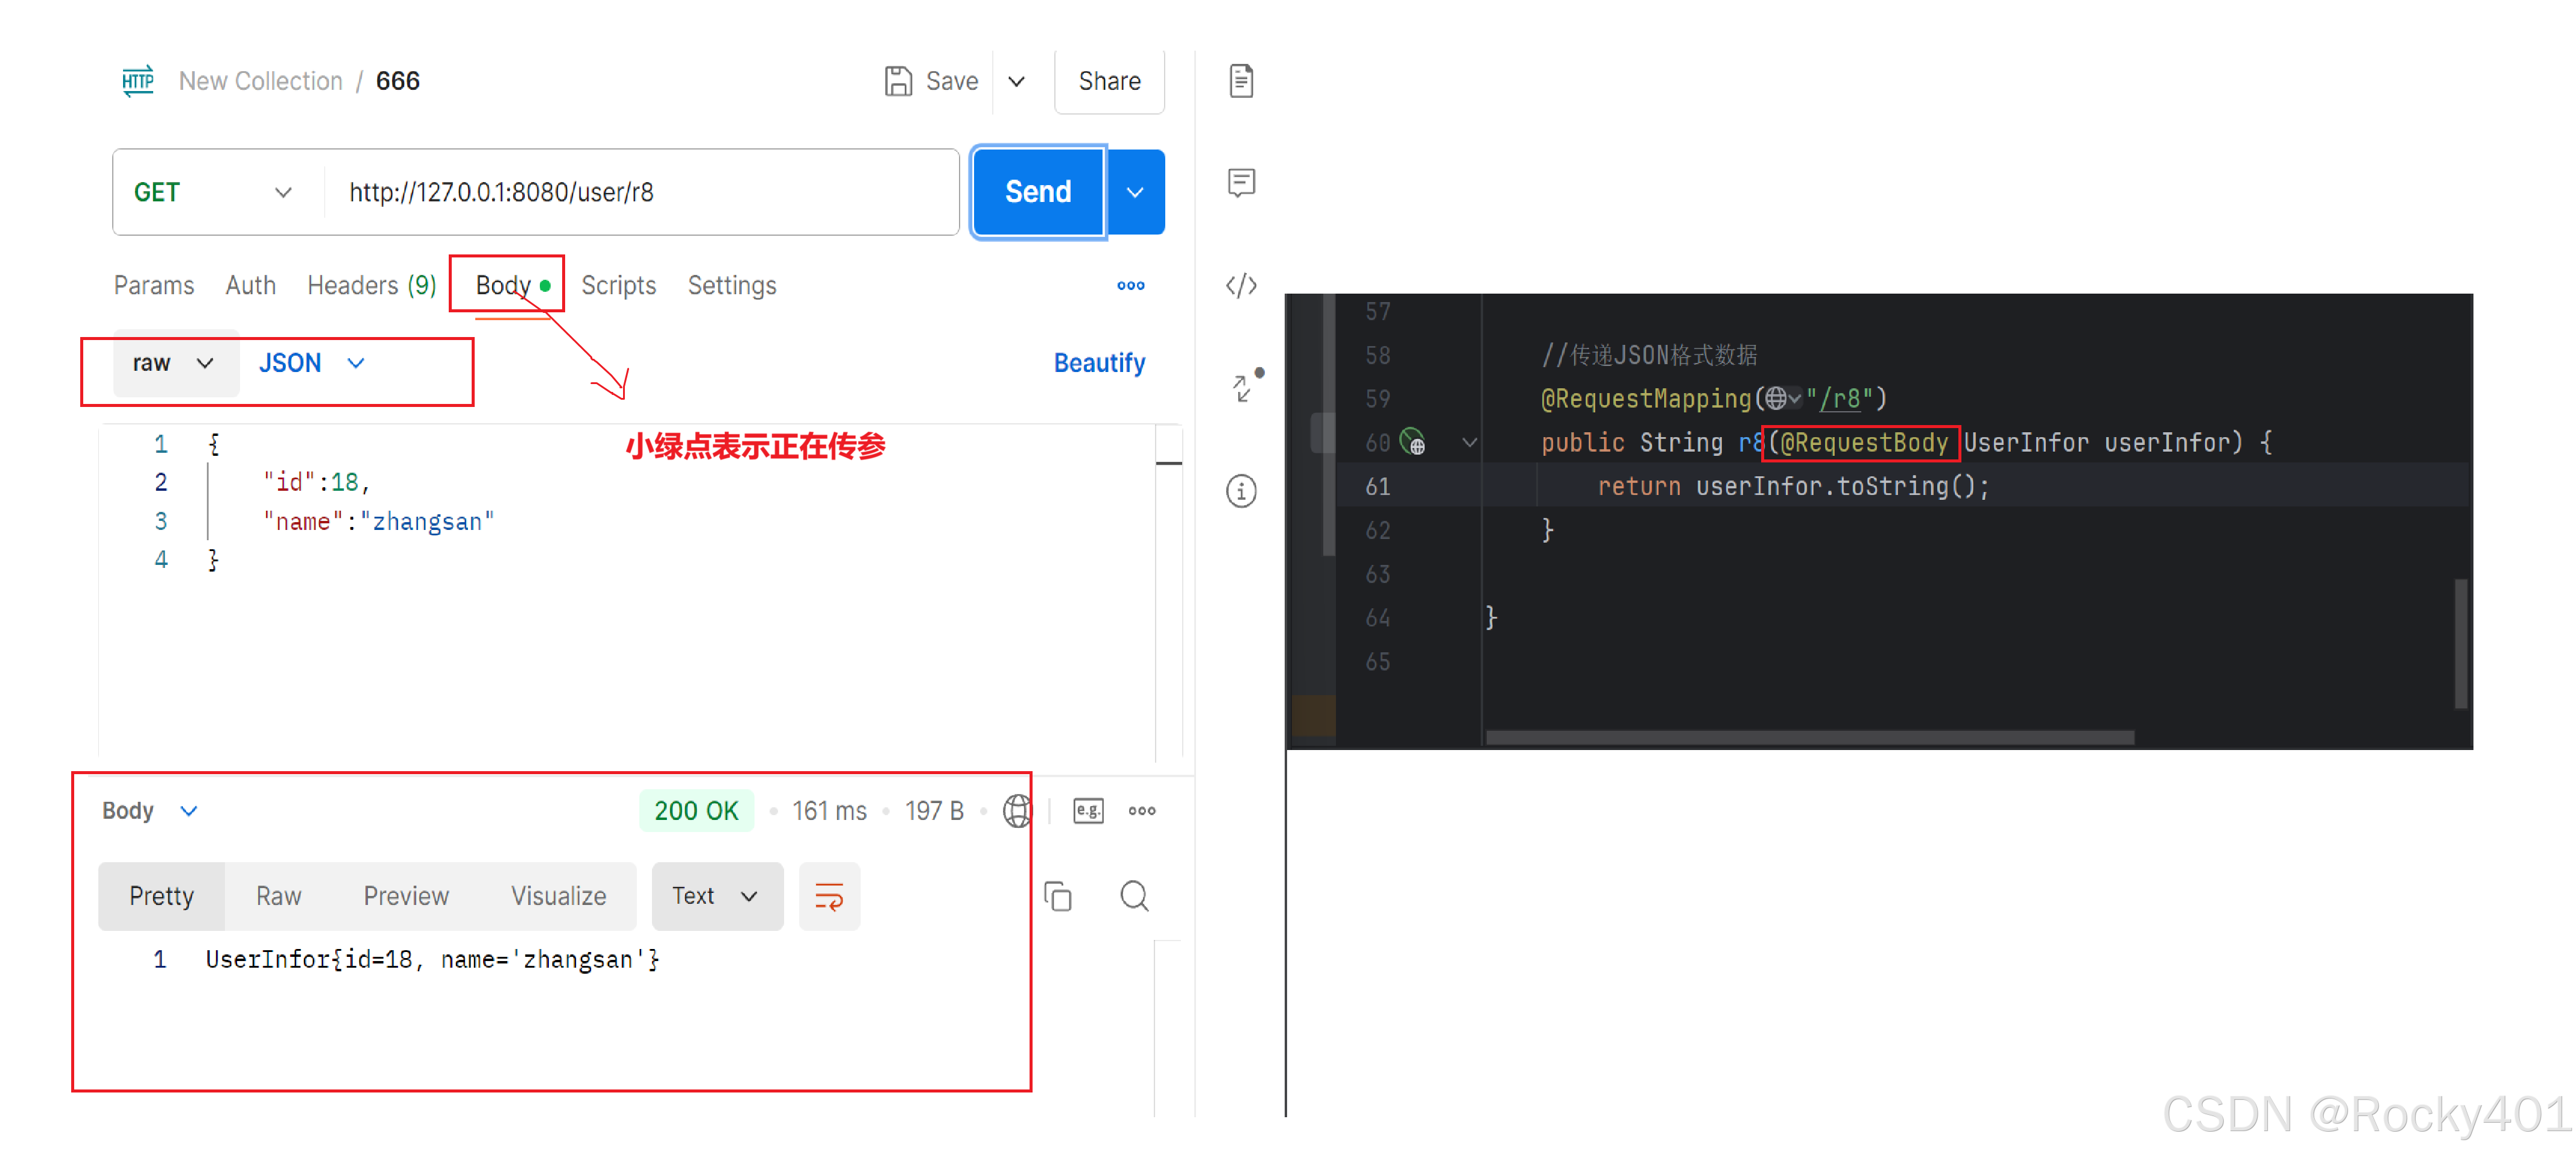Viewport: 2576px width, 1157px height.
Task: Expand the Send options arrow
Action: pos(1135,192)
